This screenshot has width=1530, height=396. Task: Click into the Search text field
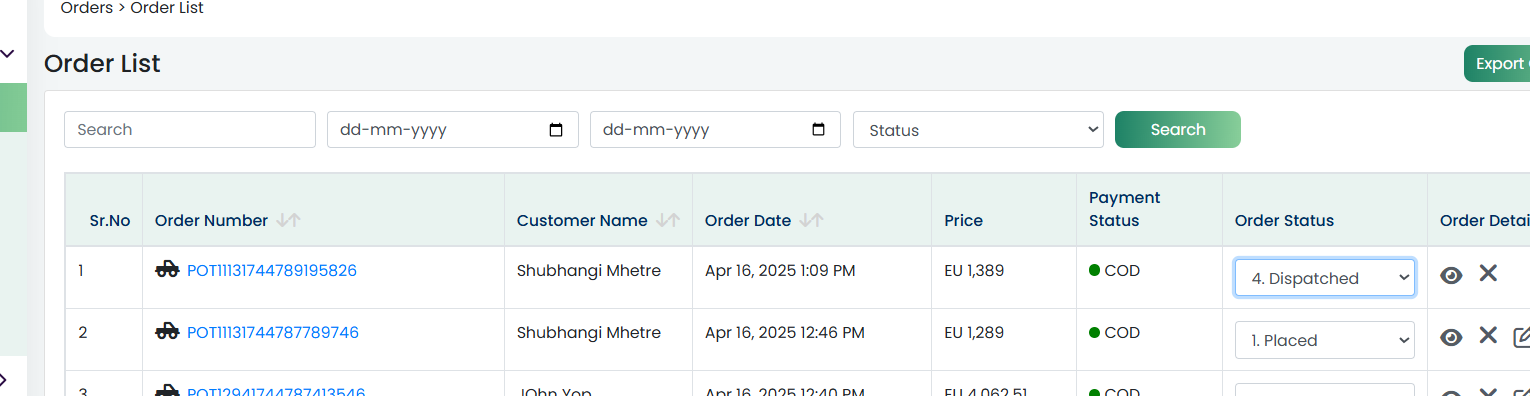click(x=190, y=130)
